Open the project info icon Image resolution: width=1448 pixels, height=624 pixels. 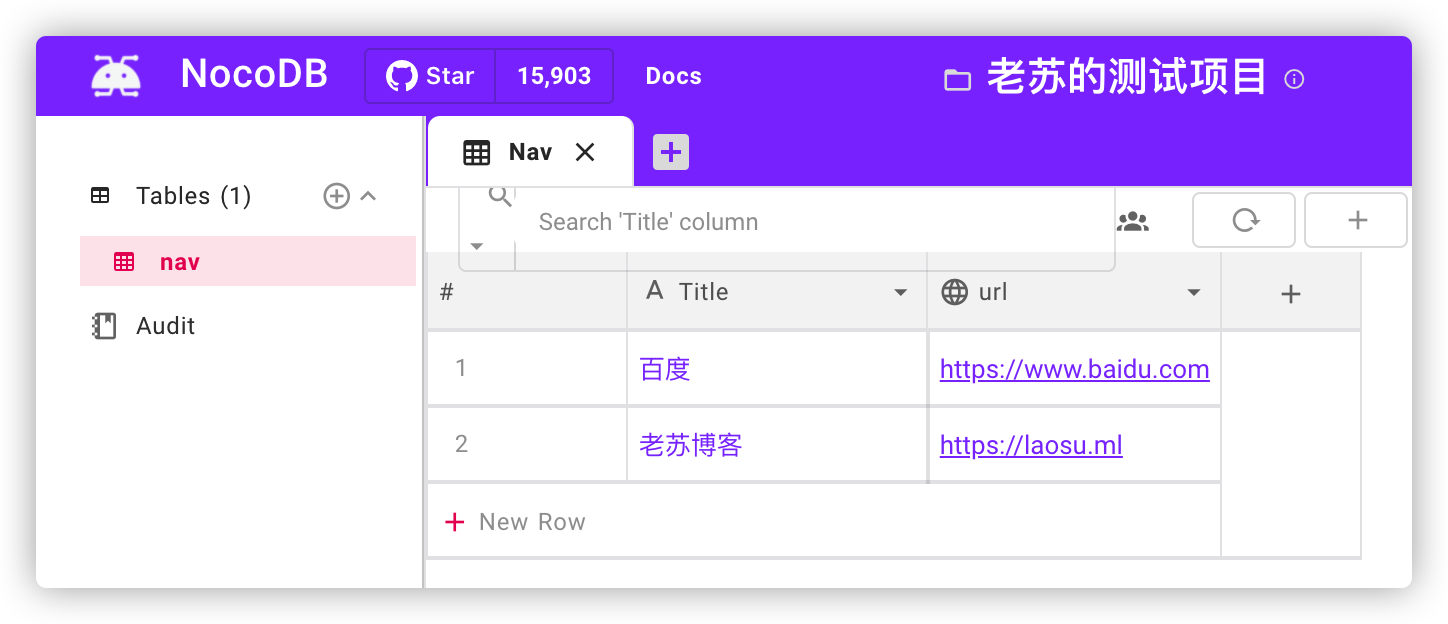1294,79
